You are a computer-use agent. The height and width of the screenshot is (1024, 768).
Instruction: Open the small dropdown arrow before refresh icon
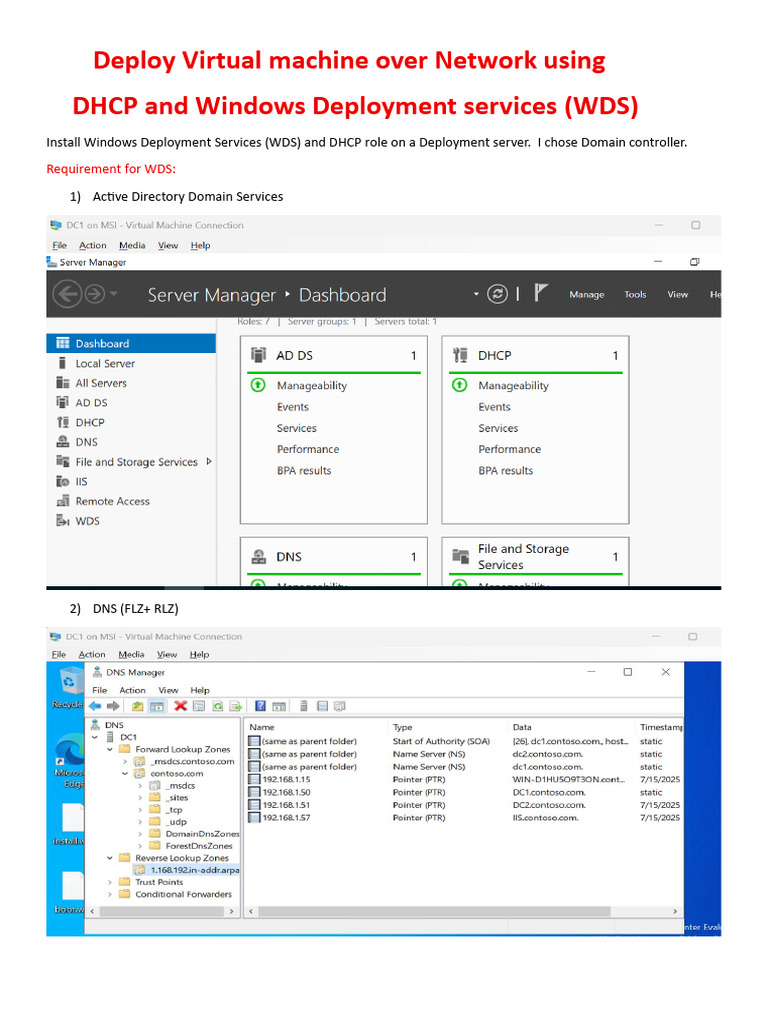click(476, 294)
